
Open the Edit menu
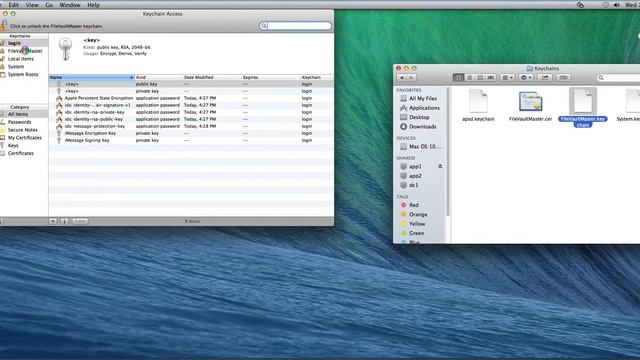point(13,5)
